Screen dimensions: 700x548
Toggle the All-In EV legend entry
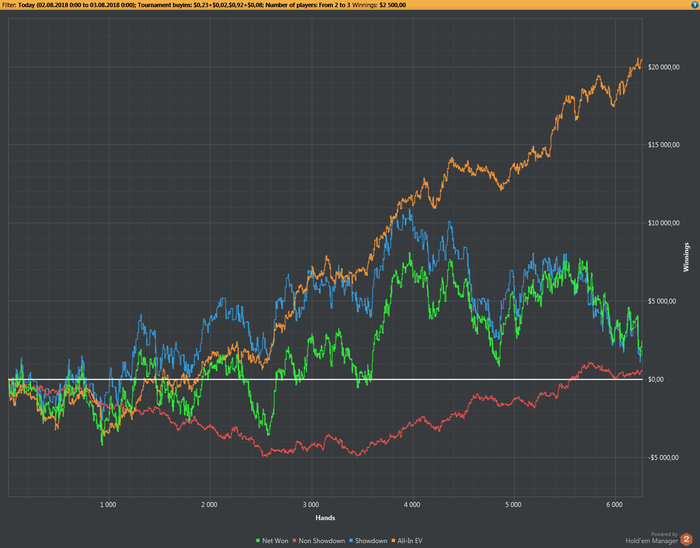pyautogui.click(x=407, y=540)
